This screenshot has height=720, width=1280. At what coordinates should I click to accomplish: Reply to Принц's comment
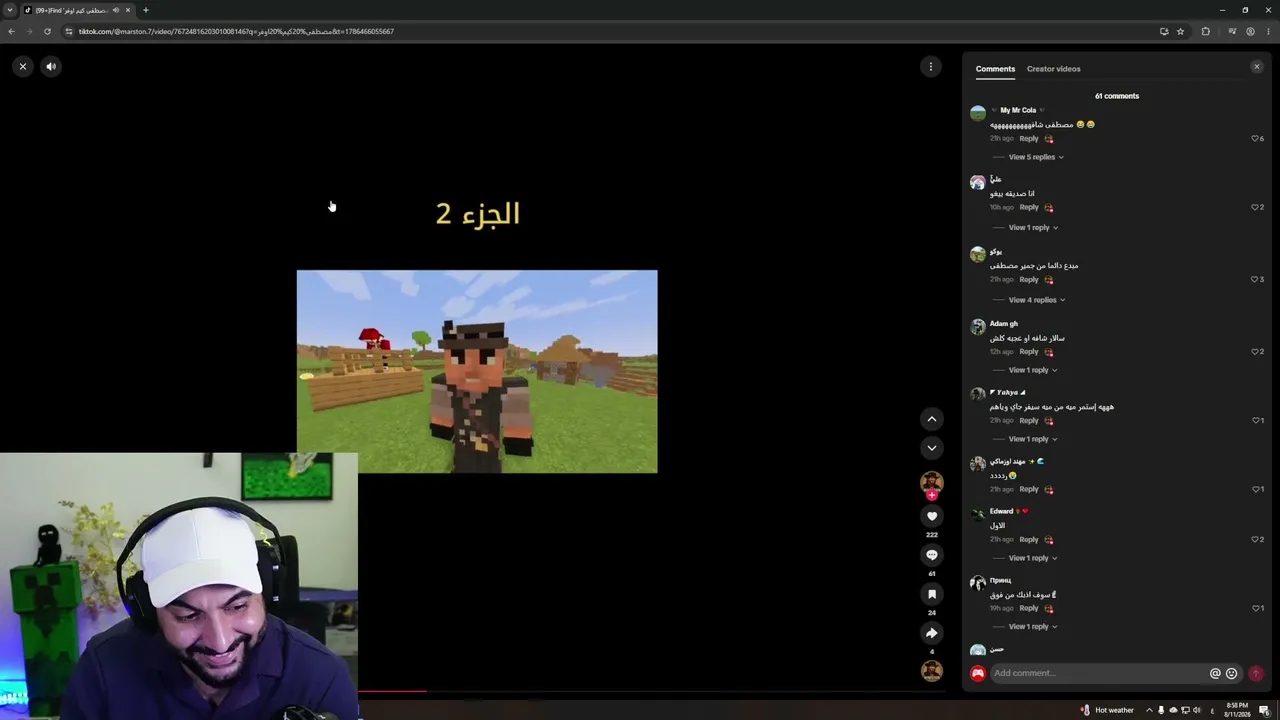pyautogui.click(x=1029, y=608)
